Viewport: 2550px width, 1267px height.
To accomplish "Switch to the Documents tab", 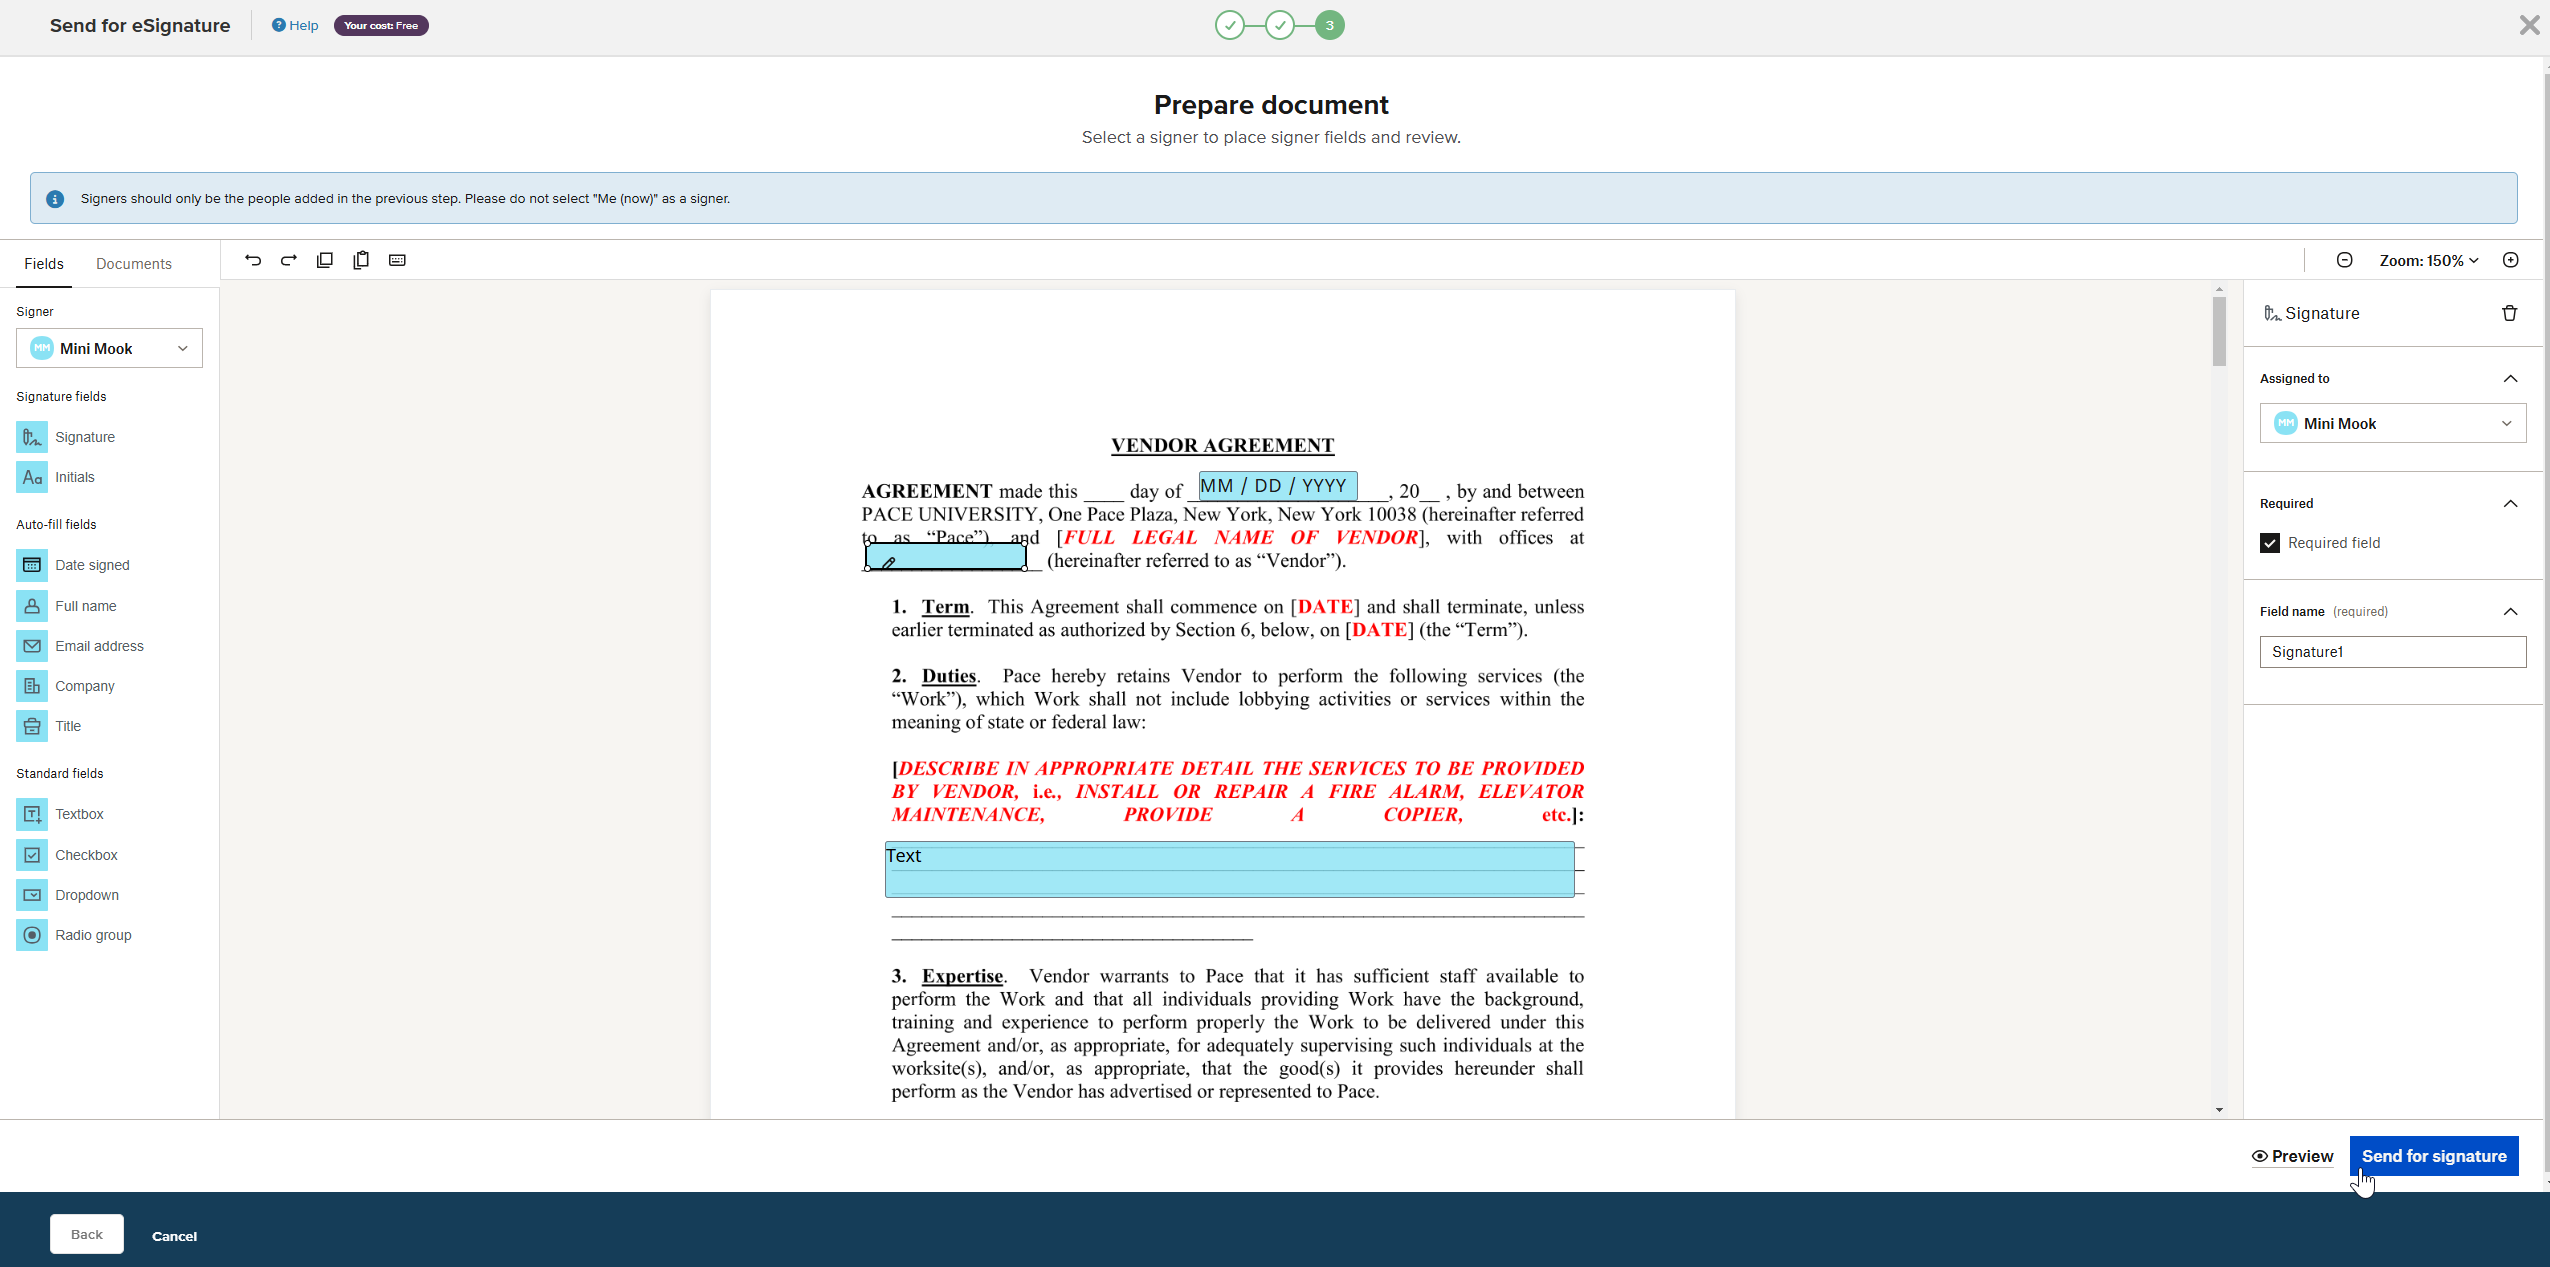I will (134, 264).
